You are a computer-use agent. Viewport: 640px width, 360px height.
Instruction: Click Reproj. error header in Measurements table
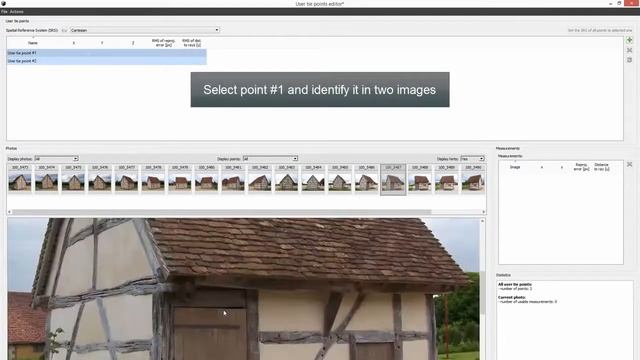click(581, 167)
